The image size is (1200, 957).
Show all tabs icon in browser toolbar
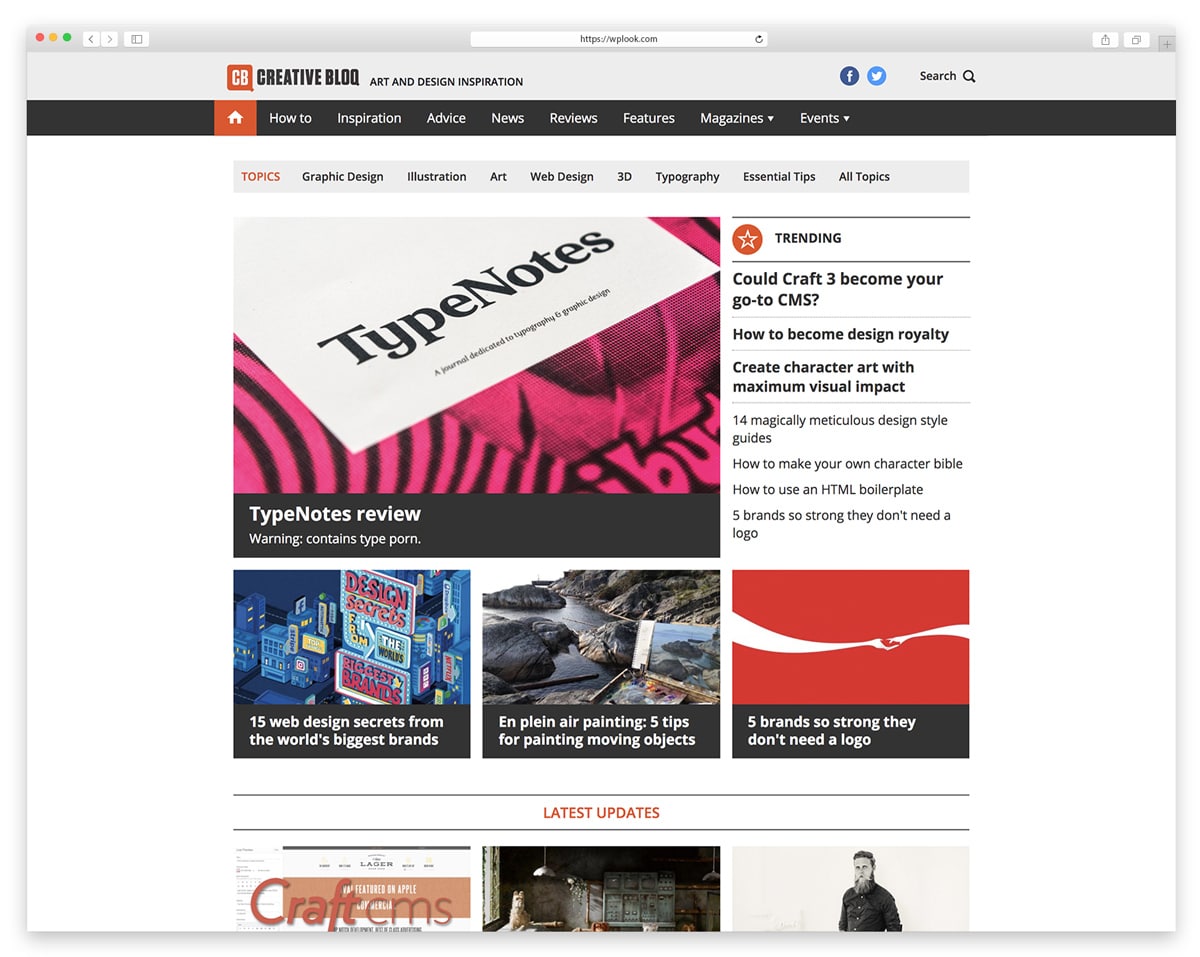pyautogui.click(x=1136, y=39)
